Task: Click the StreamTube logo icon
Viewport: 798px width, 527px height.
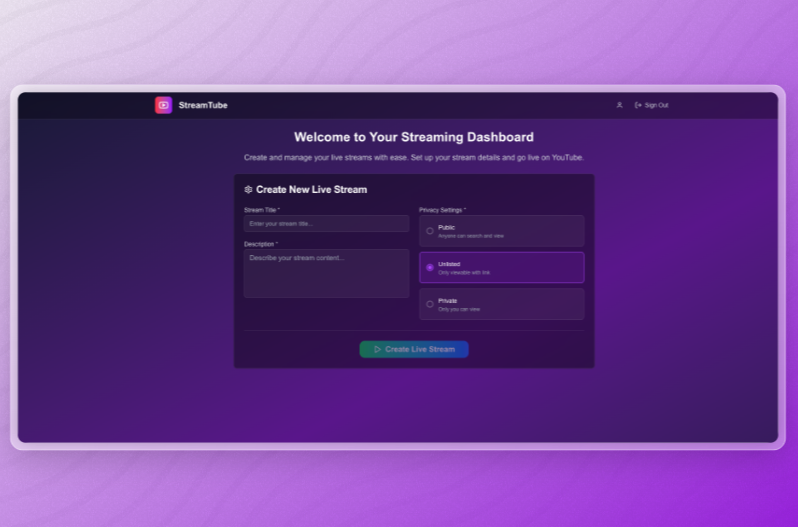Action: pos(163,105)
